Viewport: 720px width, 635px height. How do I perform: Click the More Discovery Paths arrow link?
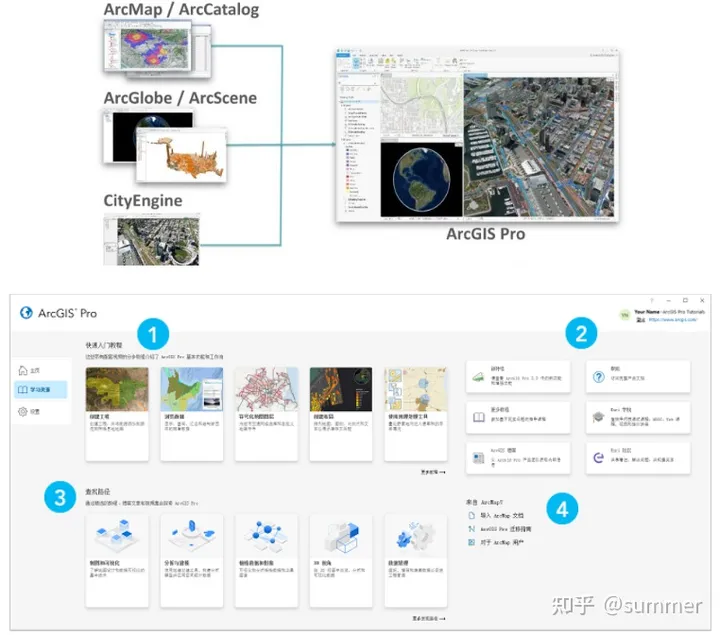[x=428, y=619]
